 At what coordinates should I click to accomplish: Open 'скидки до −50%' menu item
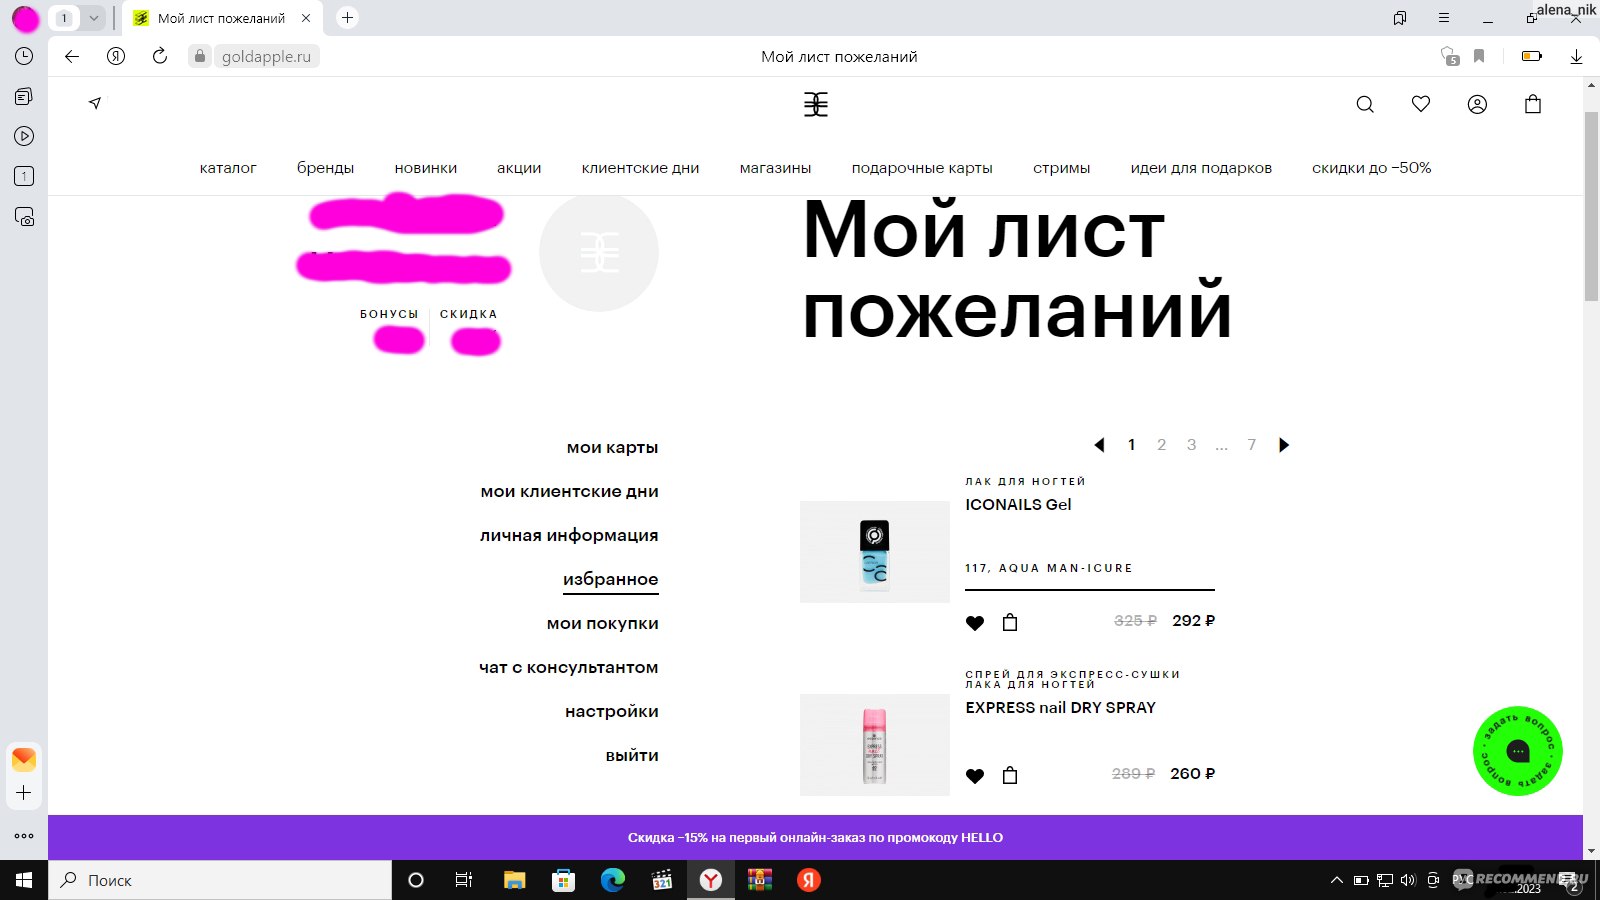[1371, 168]
